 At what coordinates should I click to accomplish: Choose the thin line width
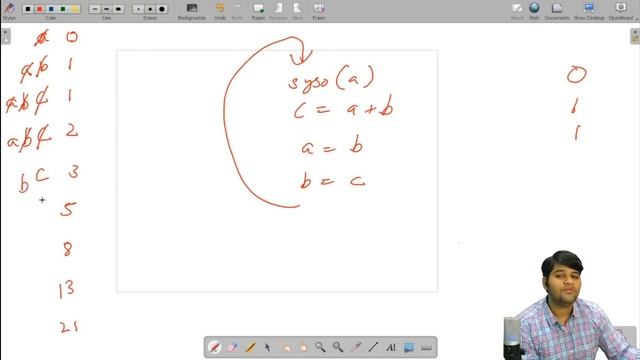point(95,9)
